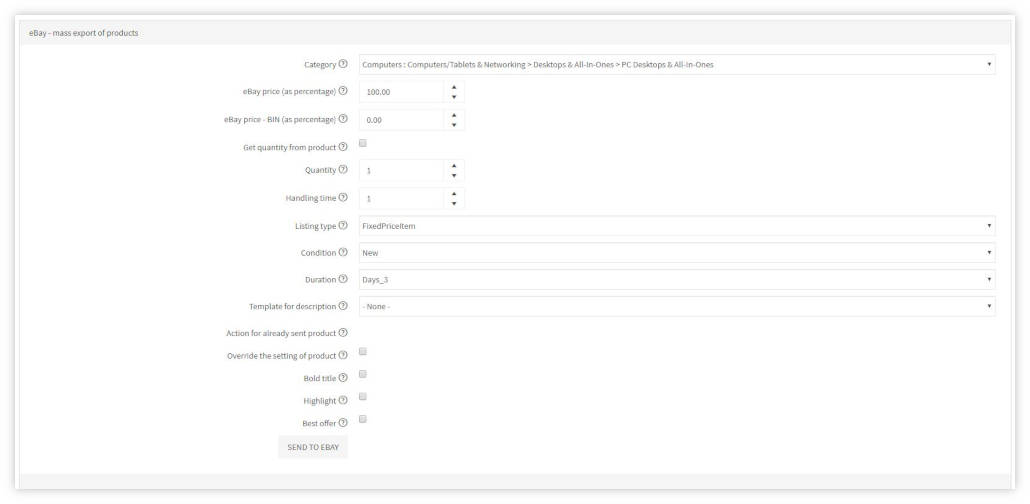This screenshot has width=1030, height=504.
Task: Click help icon beside Duration
Action: click(x=343, y=279)
